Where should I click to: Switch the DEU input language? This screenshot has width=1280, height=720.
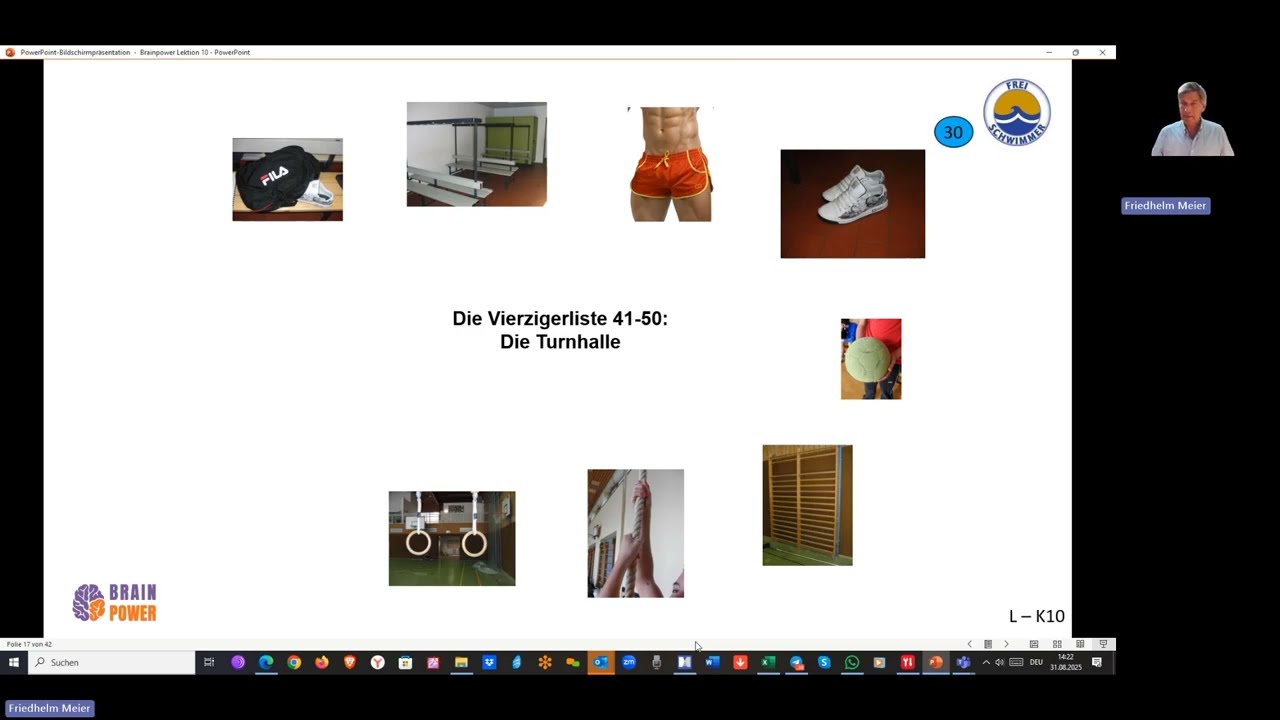1036,662
